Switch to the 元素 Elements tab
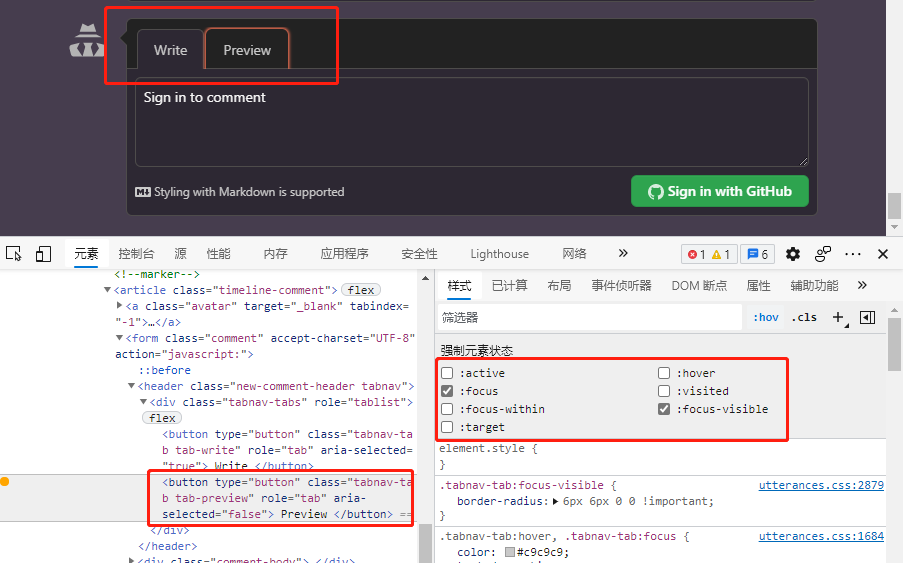Screen dimensions: 903x563 coord(86,254)
